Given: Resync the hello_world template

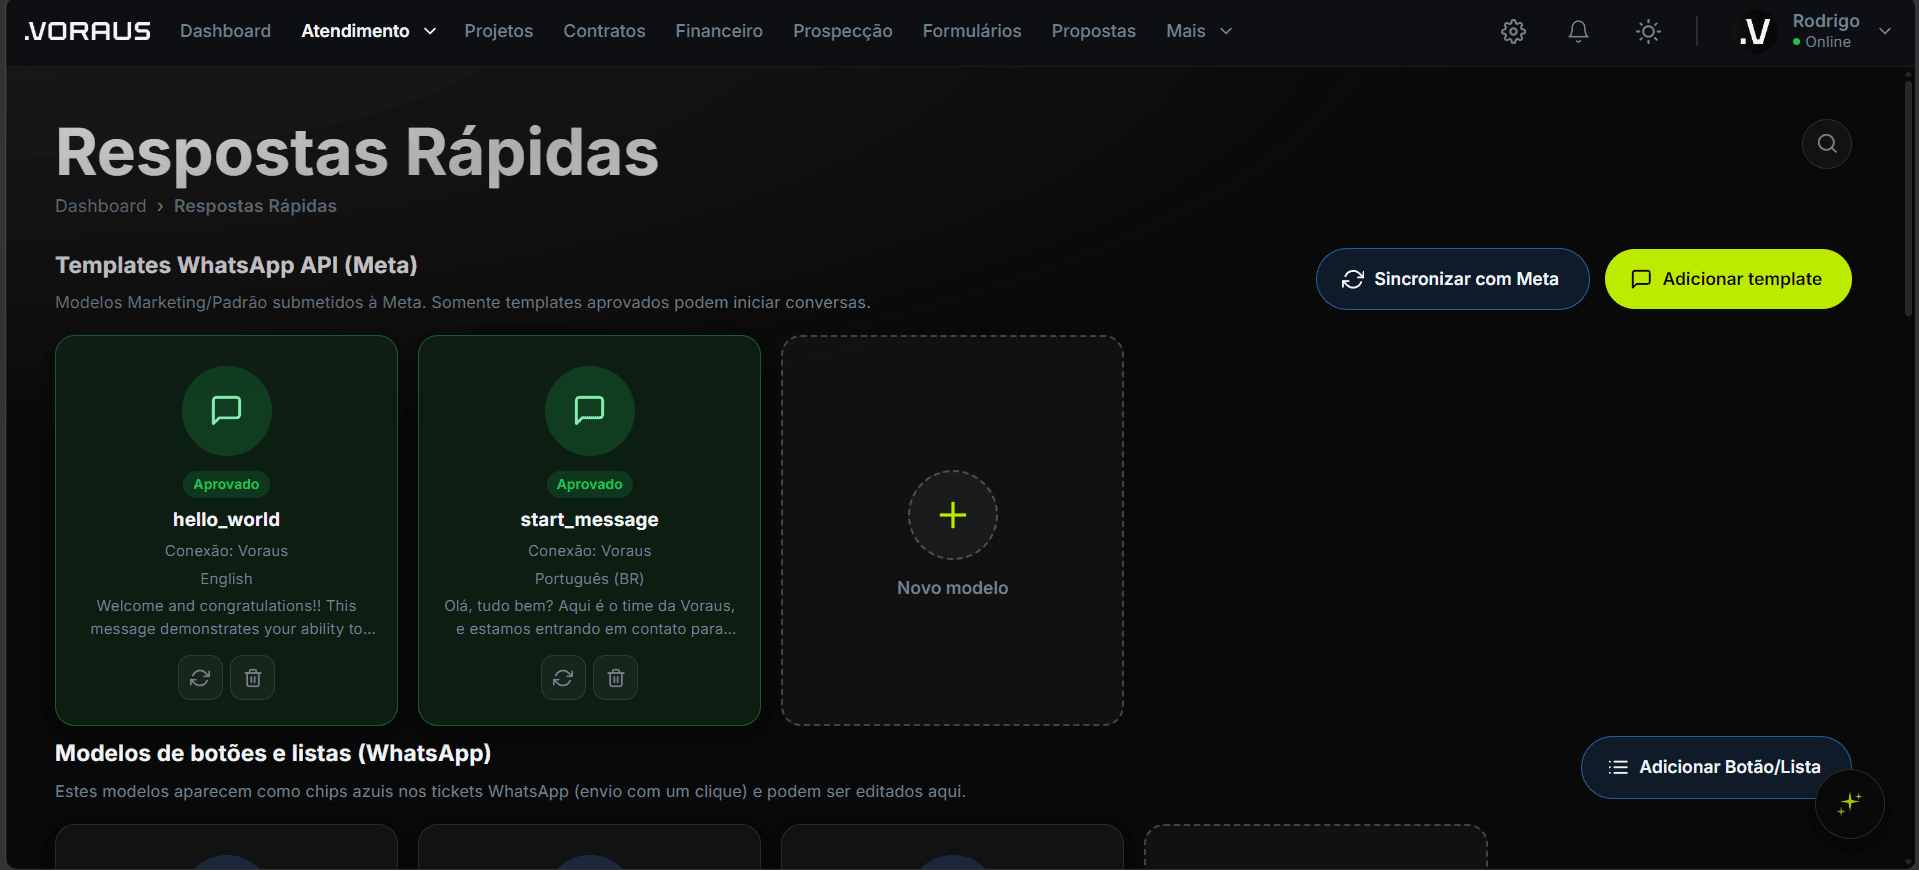Looking at the screenshot, I should [200, 678].
